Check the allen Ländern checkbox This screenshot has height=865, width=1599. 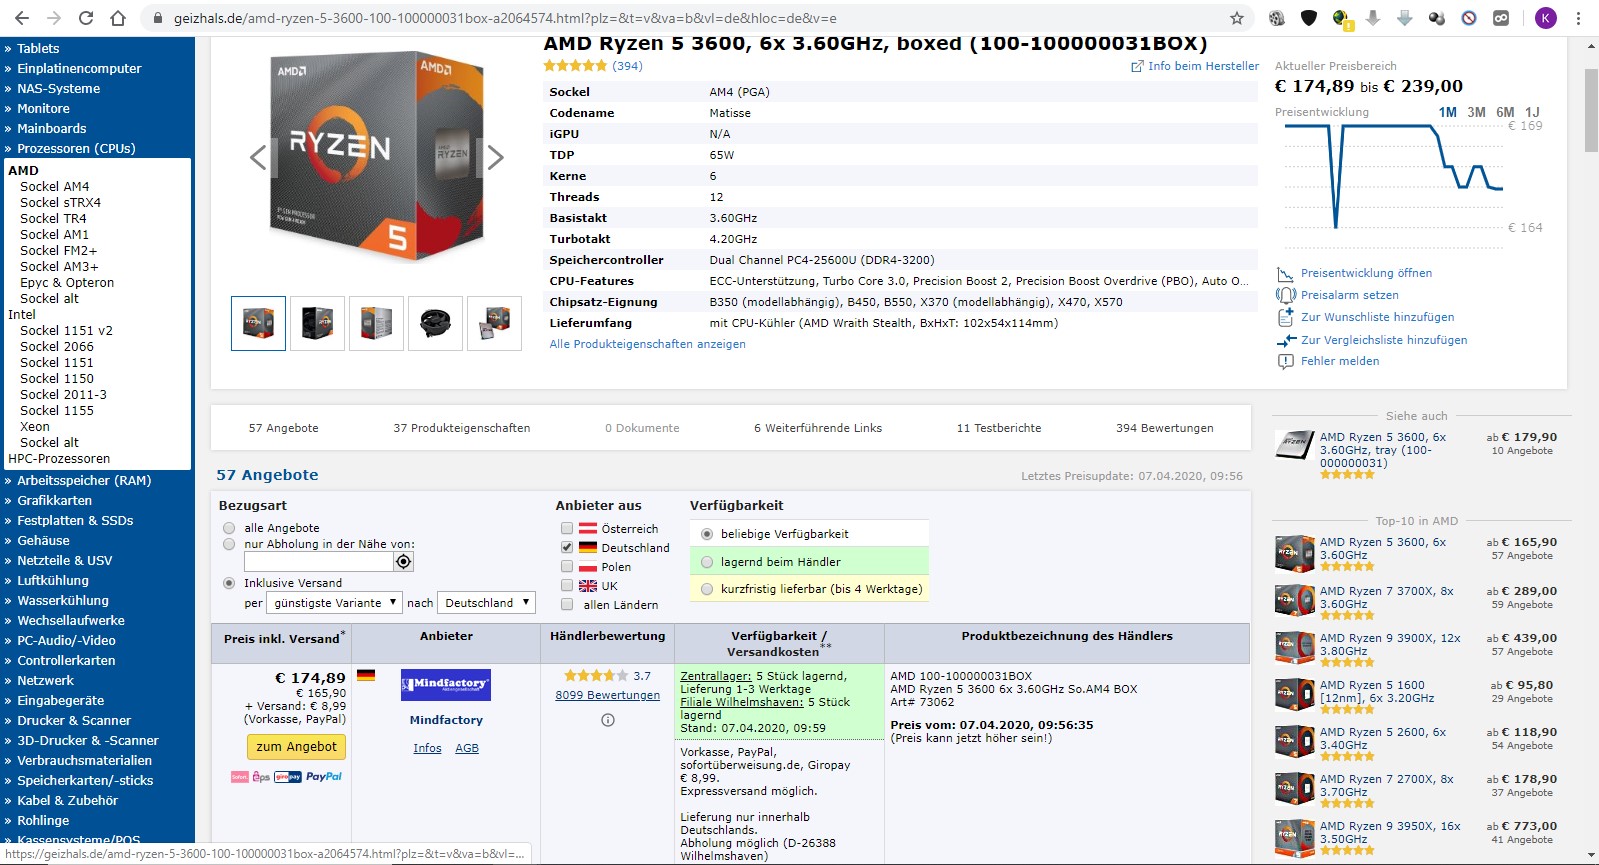click(x=567, y=605)
